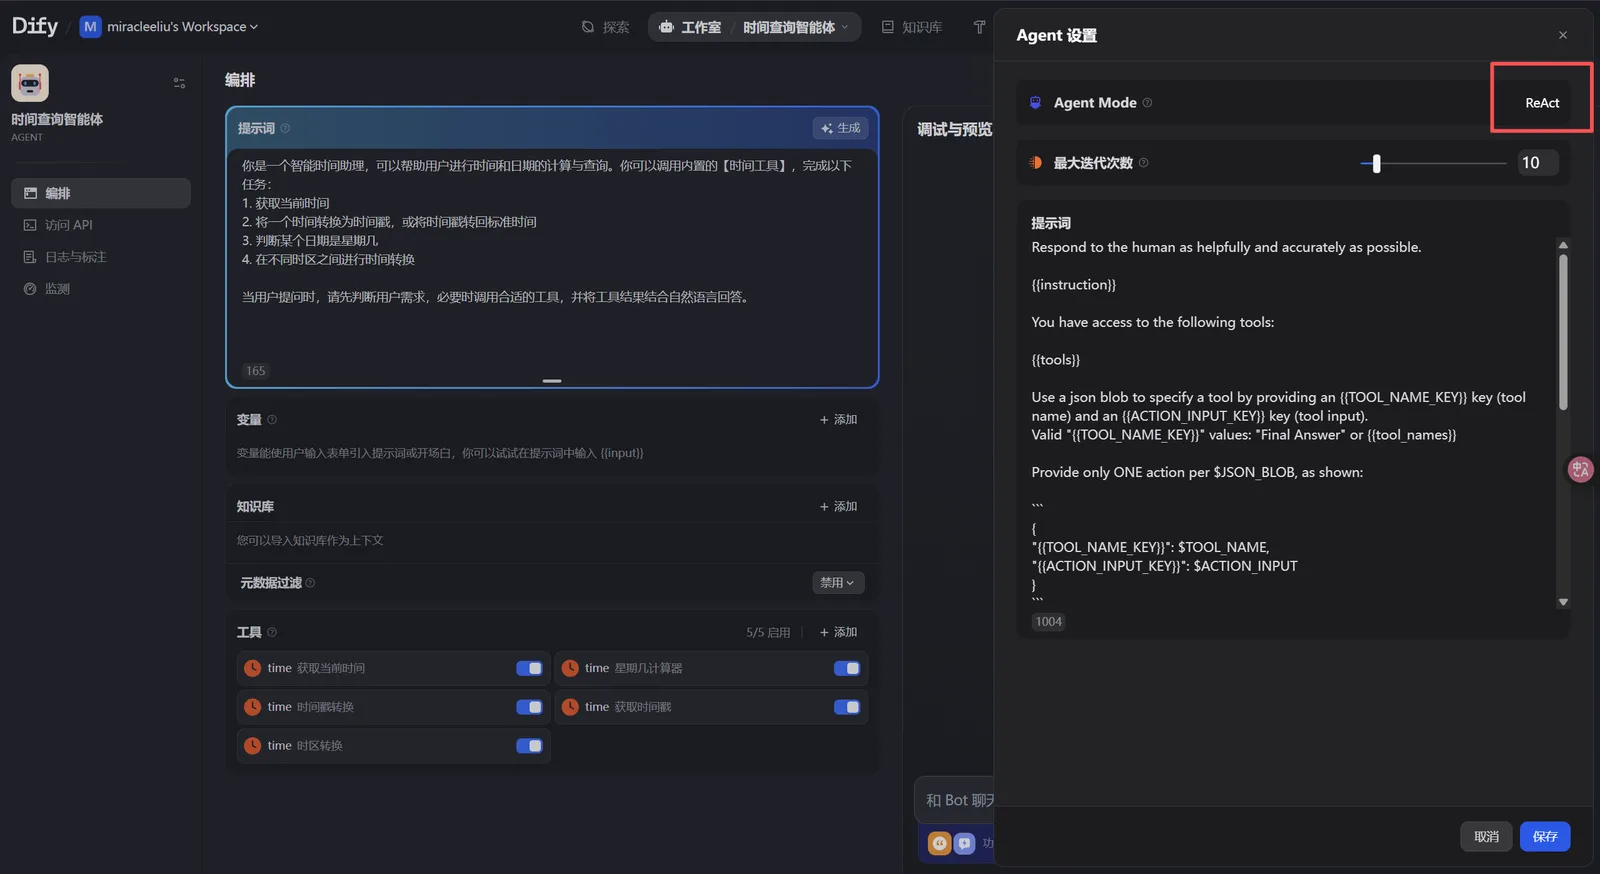1600x874 pixels.
Task: Click the {{tools}} placeholder in agent prompt
Action: coord(1056,360)
